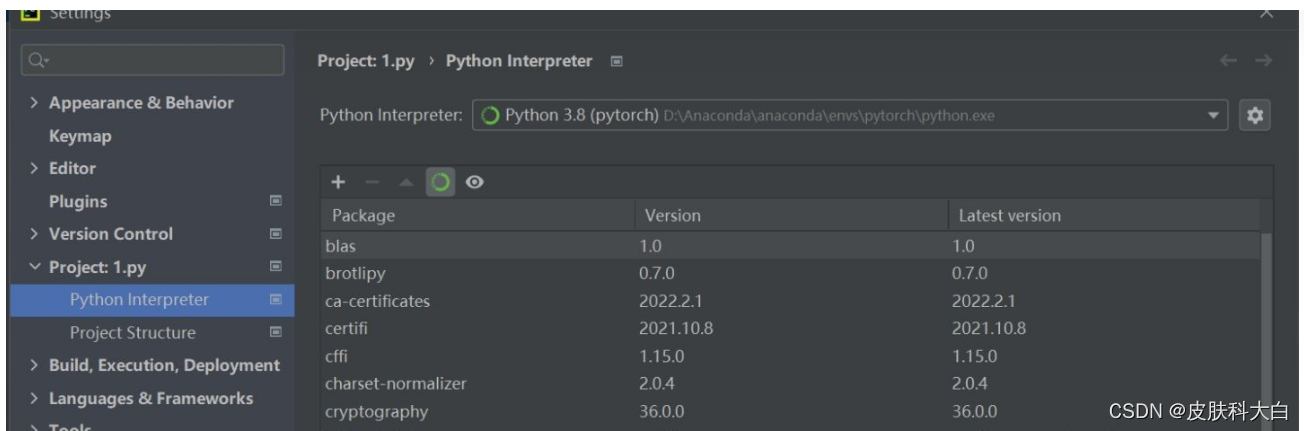Open interpreter settings gear icon

1254,116
